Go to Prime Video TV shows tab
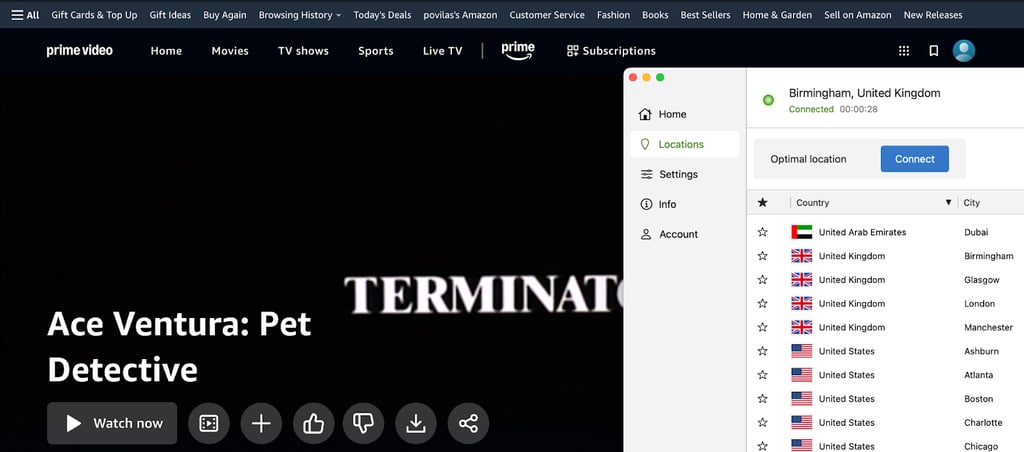 (303, 51)
